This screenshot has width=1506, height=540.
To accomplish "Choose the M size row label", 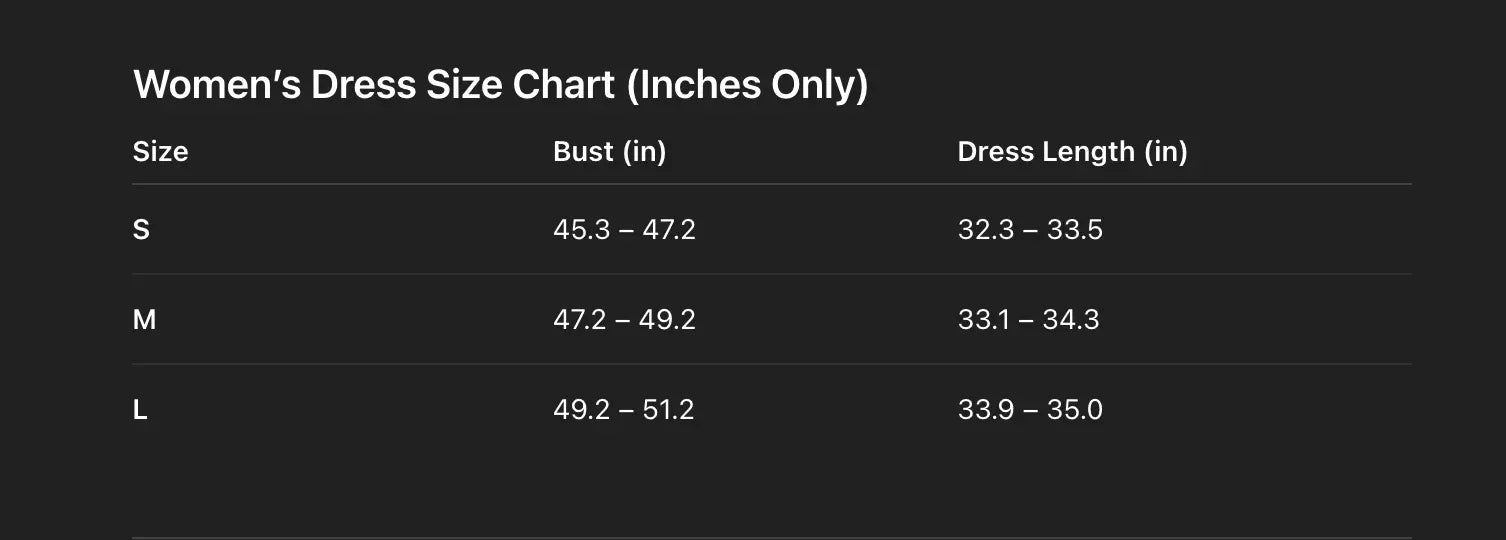I will (x=144, y=320).
